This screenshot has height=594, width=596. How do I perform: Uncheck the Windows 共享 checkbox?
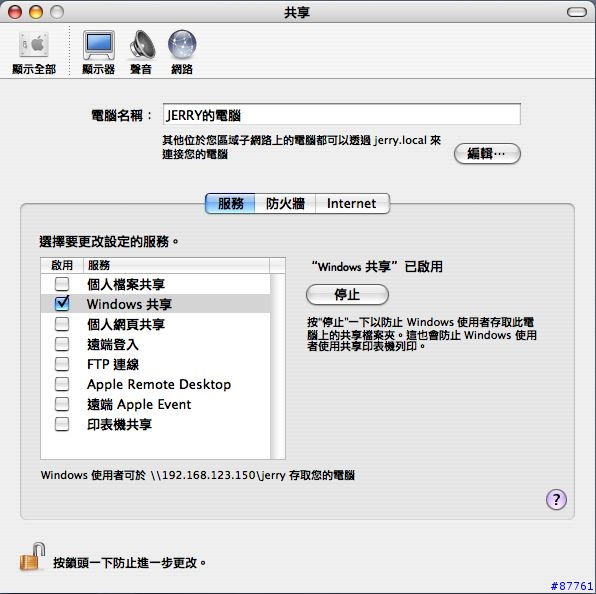click(x=62, y=304)
